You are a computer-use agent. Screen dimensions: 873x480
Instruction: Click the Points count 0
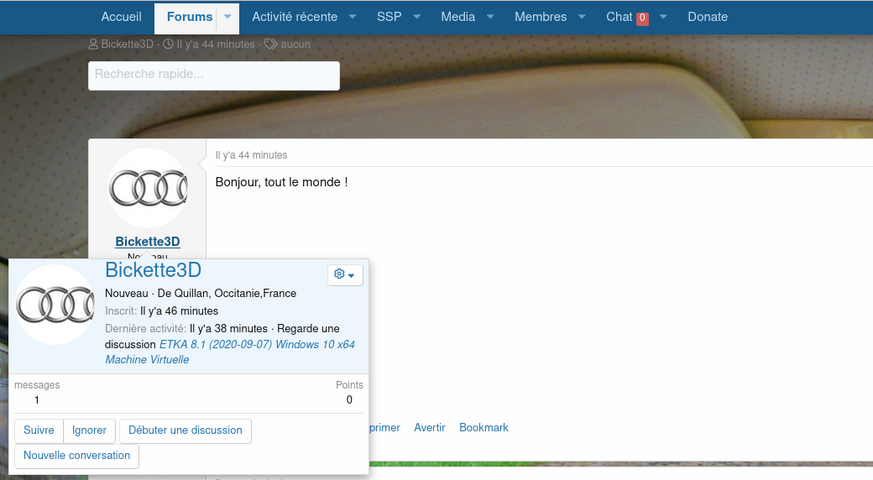click(x=349, y=400)
